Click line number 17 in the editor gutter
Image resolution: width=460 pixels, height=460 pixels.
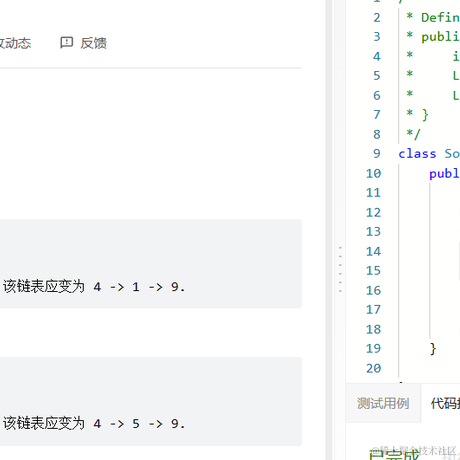coord(373,309)
